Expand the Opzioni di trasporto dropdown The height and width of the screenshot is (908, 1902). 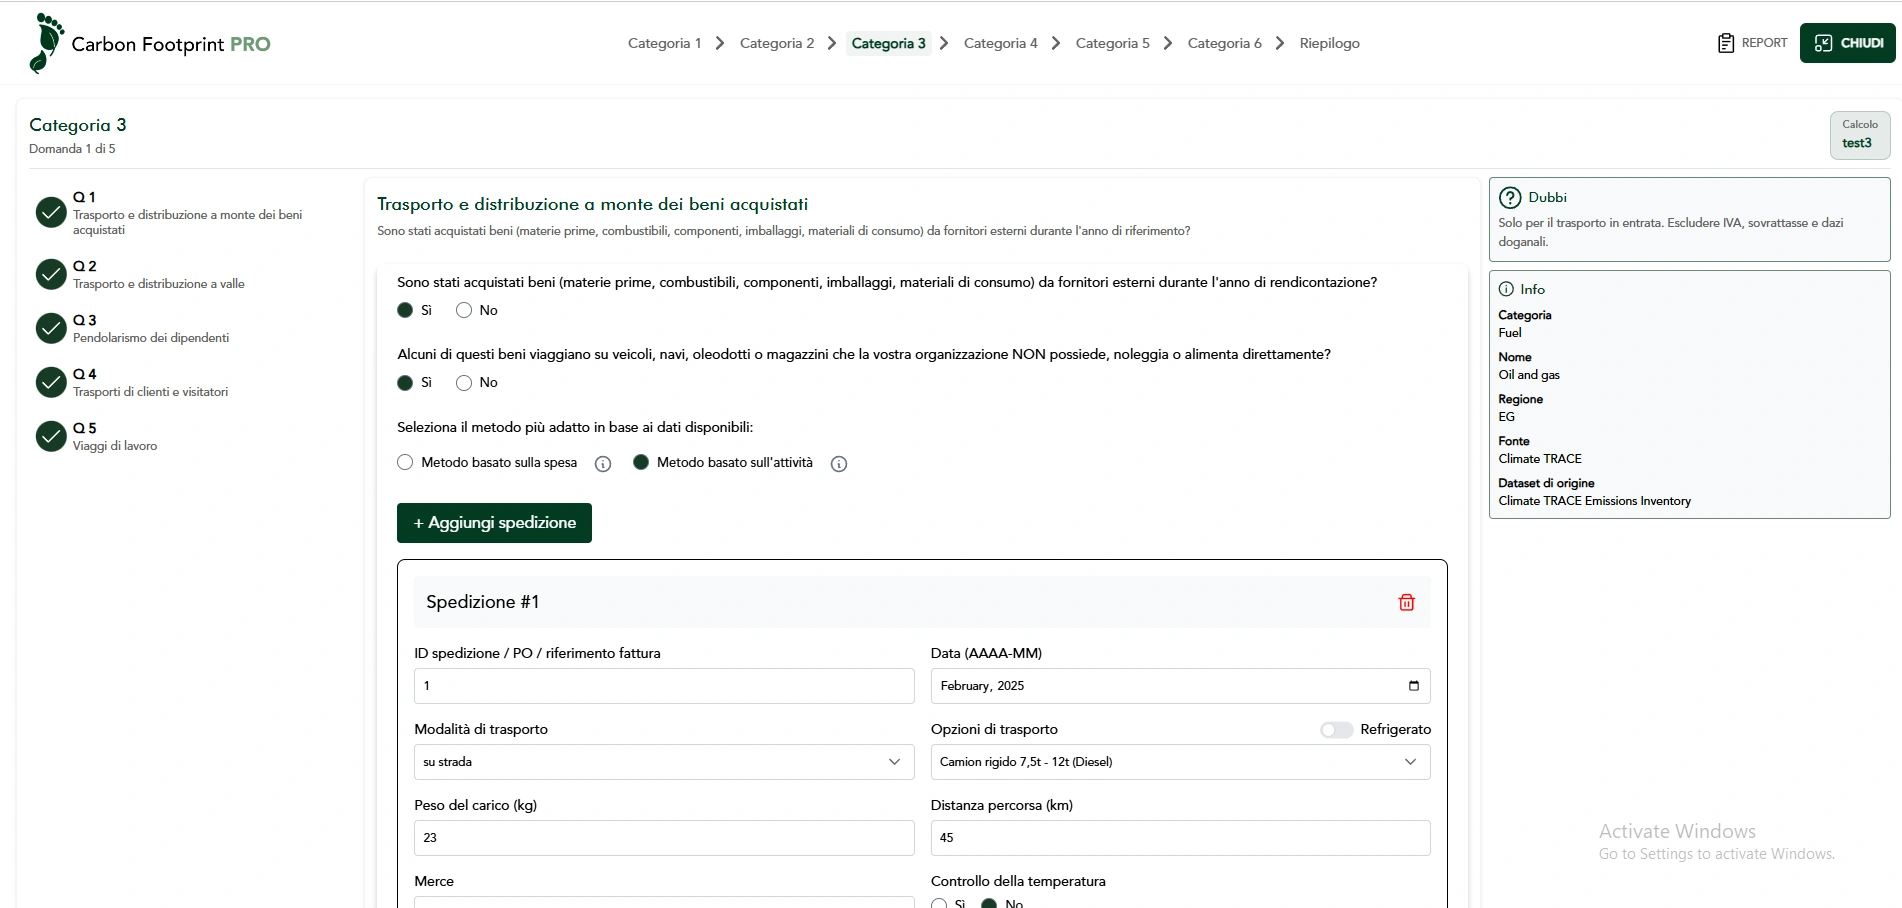click(x=1179, y=762)
